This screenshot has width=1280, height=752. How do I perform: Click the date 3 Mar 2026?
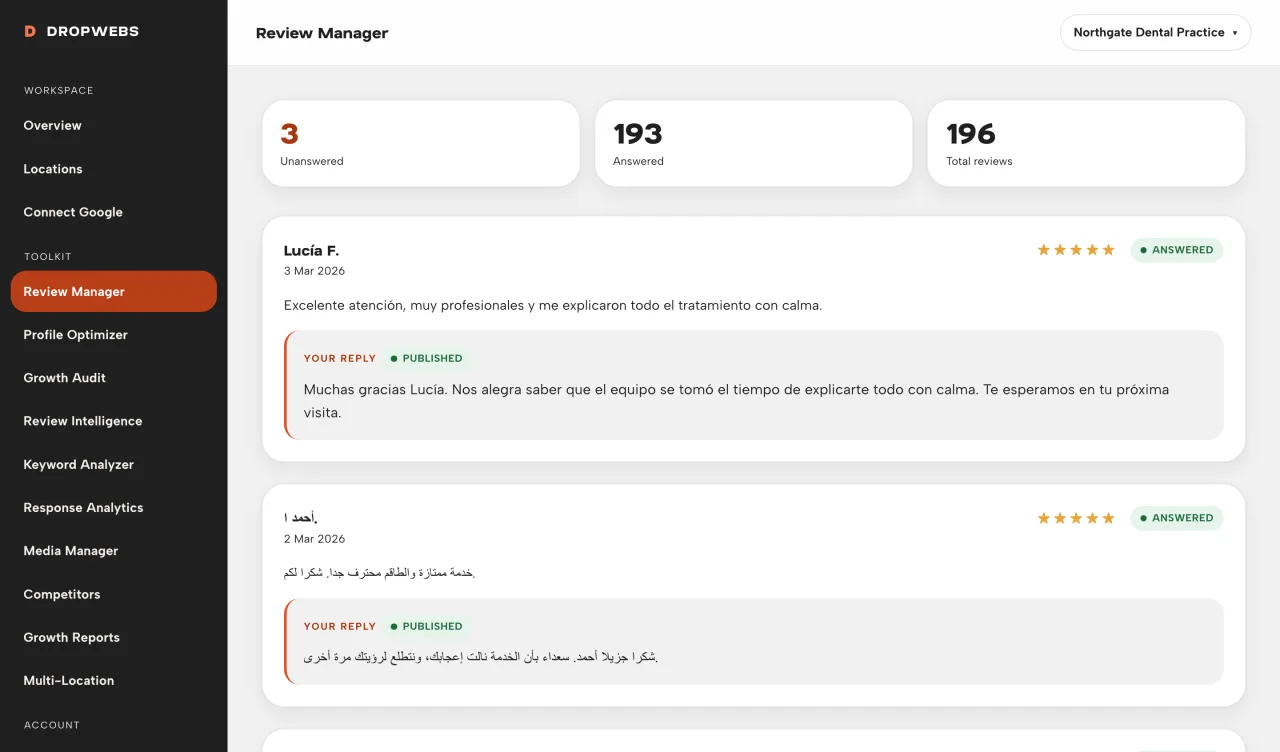click(314, 271)
